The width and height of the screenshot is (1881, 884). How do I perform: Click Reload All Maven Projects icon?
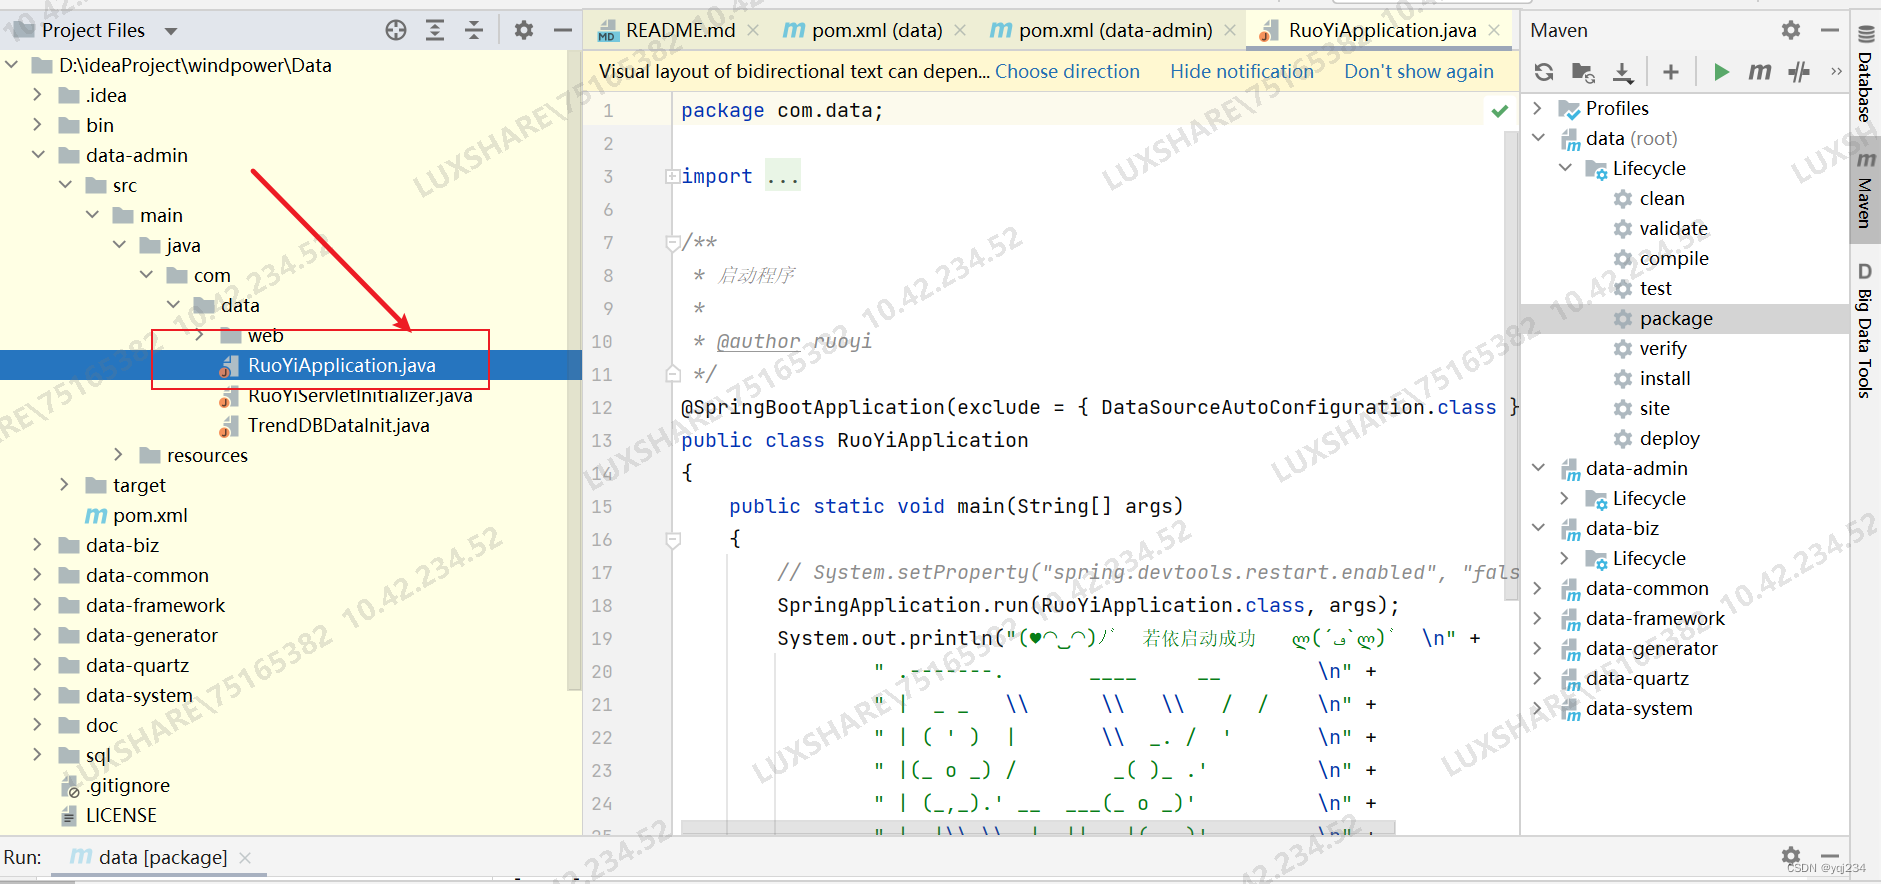[1544, 72]
